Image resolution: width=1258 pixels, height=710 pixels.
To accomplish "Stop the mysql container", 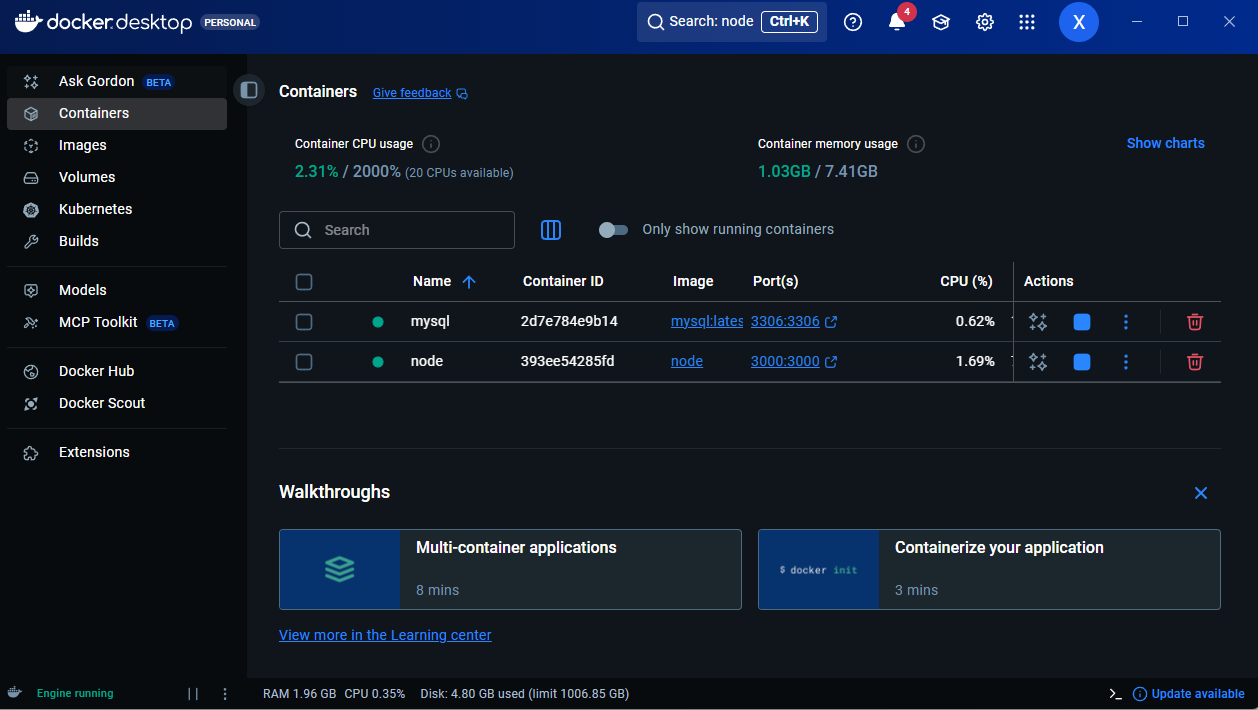I will tap(1082, 322).
